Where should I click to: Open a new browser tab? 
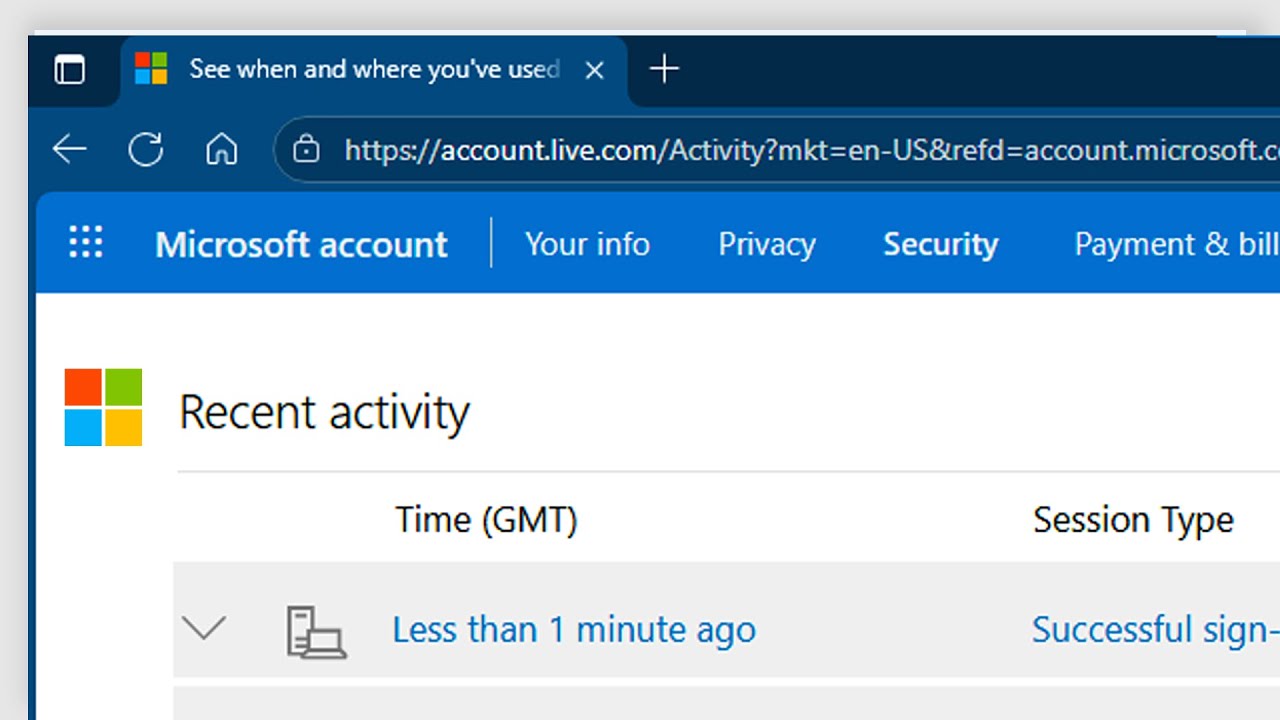[664, 69]
